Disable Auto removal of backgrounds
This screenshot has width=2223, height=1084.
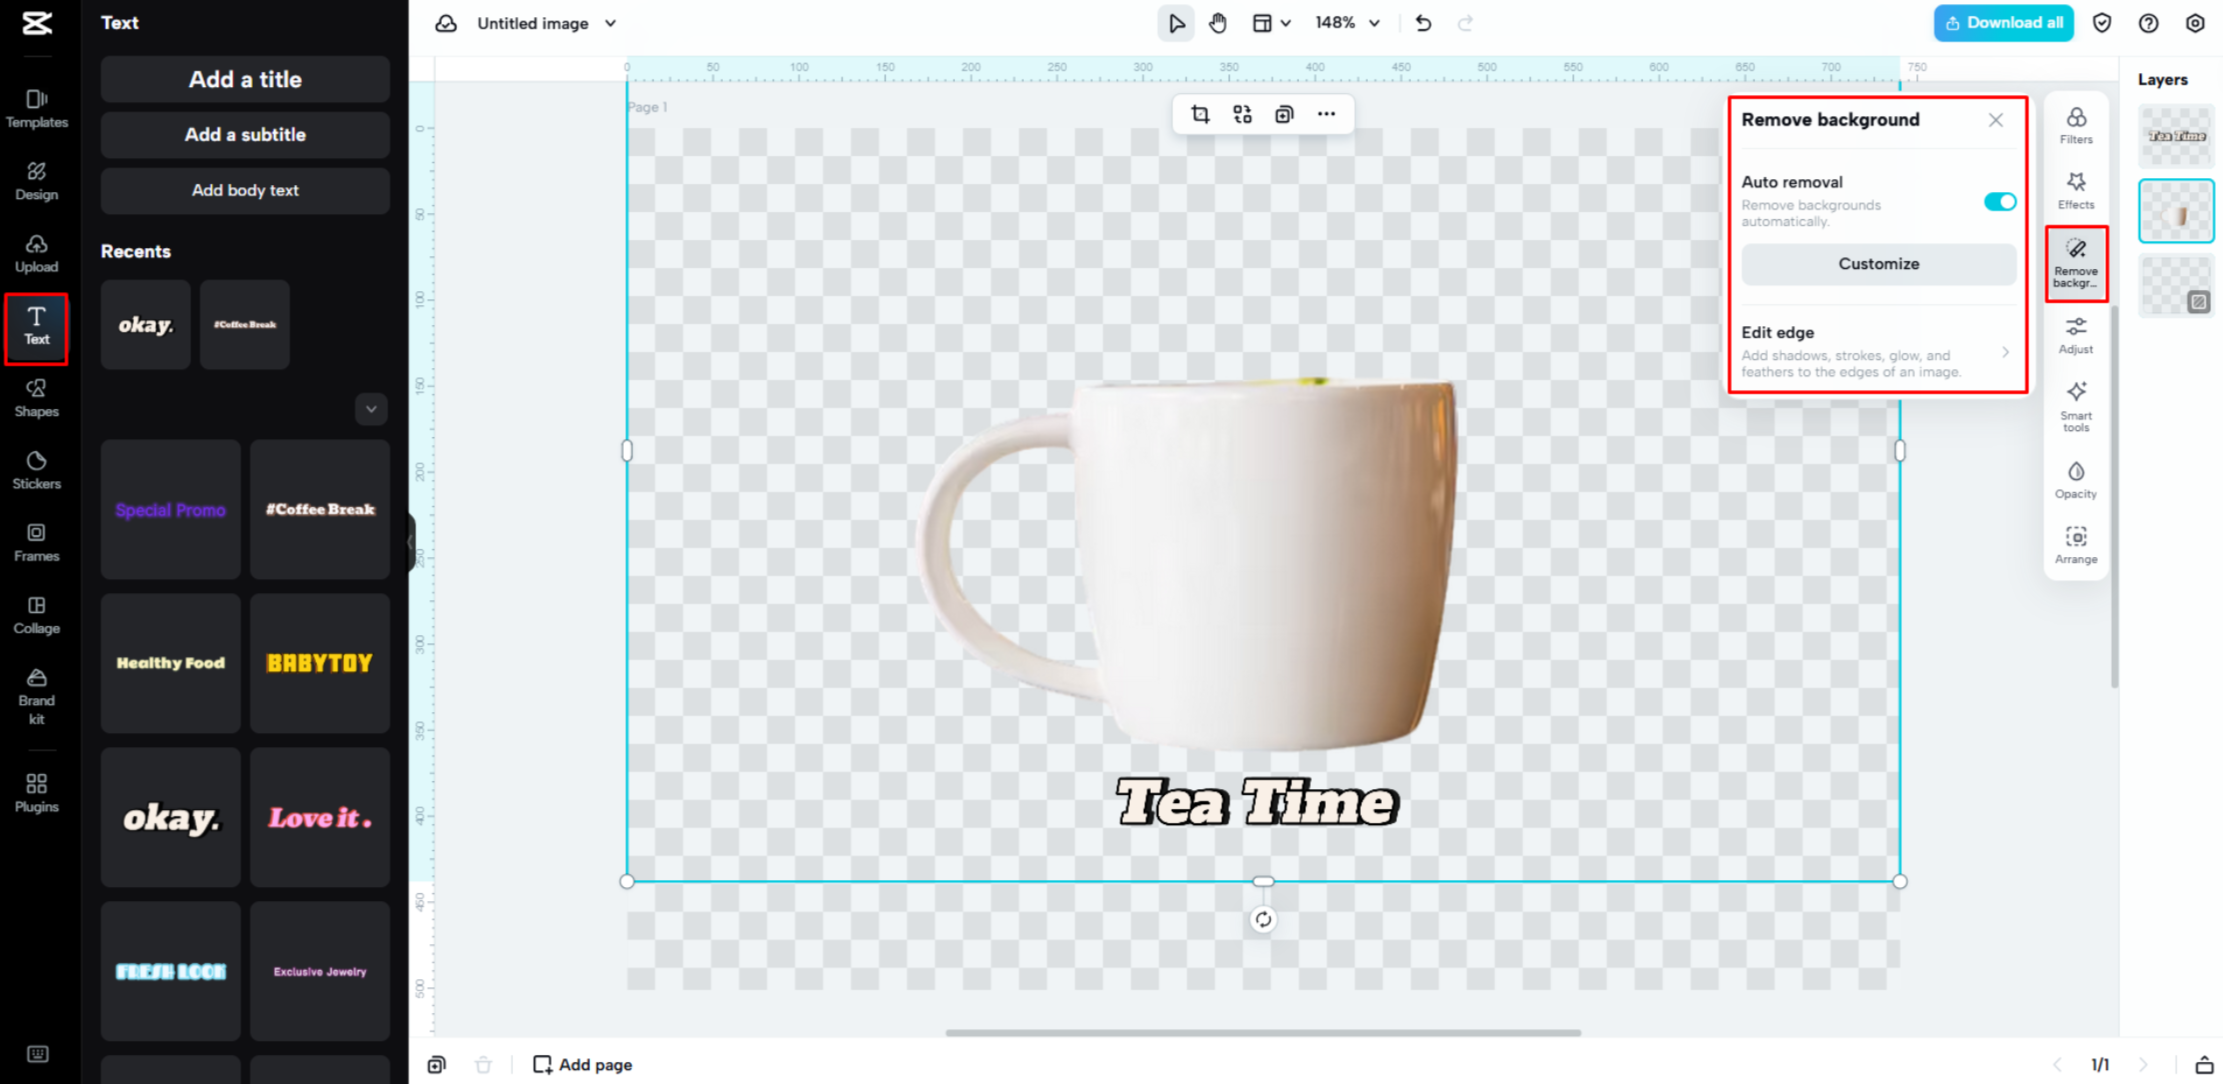1999,201
